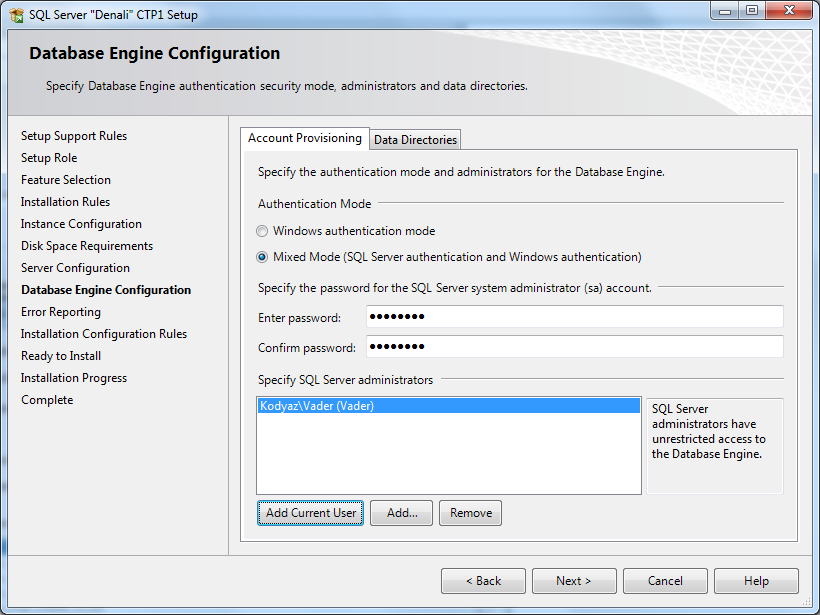820x615 pixels.
Task: Click Feature Selection step
Action: tap(66, 180)
